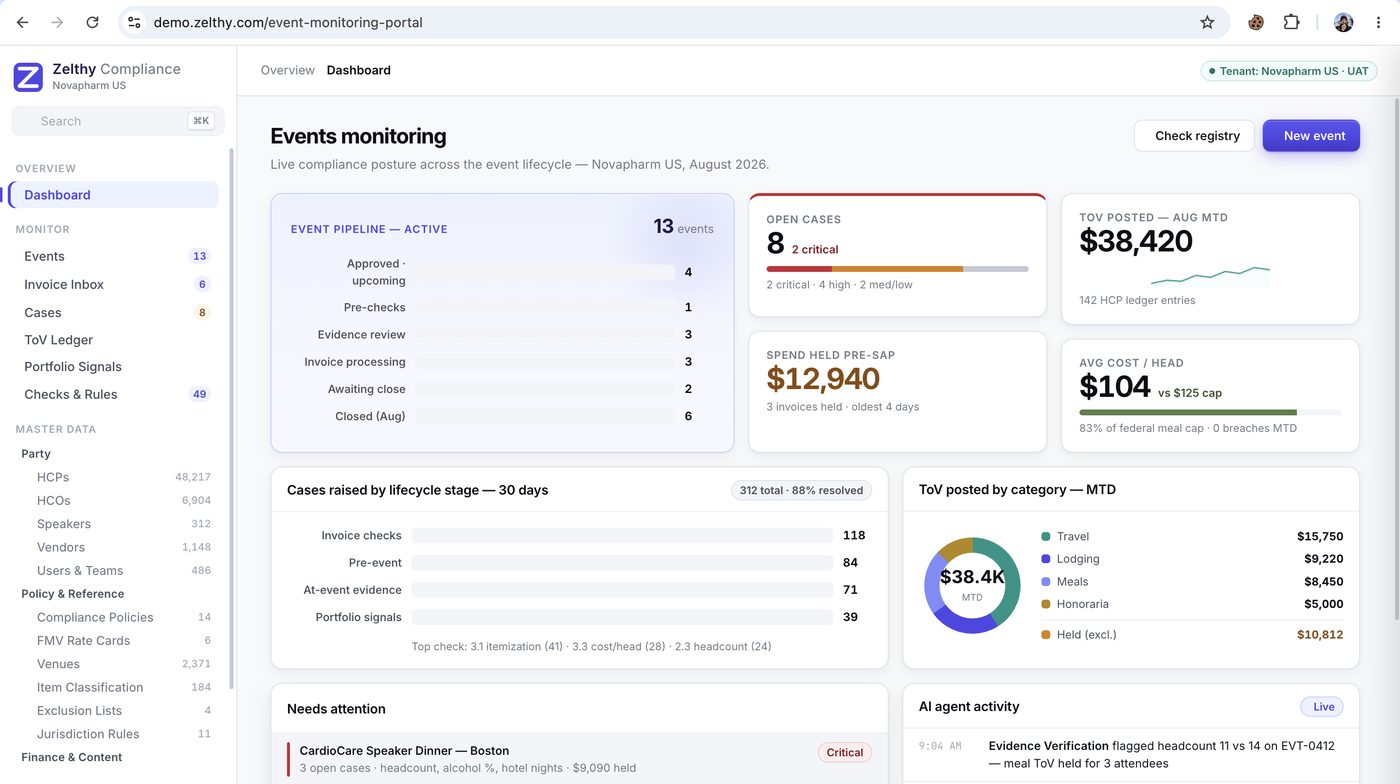Focus the sidebar Search field
The height and width of the screenshot is (784, 1400).
pos(118,121)
